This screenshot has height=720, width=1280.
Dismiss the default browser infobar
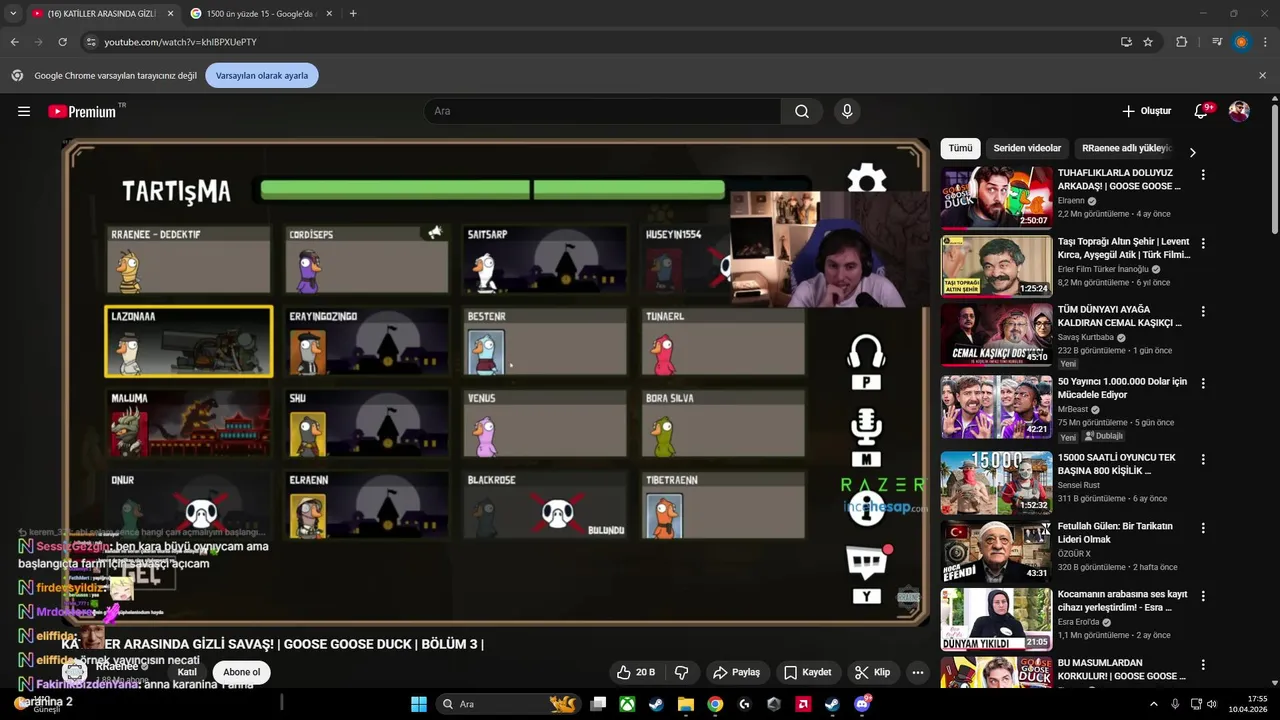click(x=1262, y=75)
